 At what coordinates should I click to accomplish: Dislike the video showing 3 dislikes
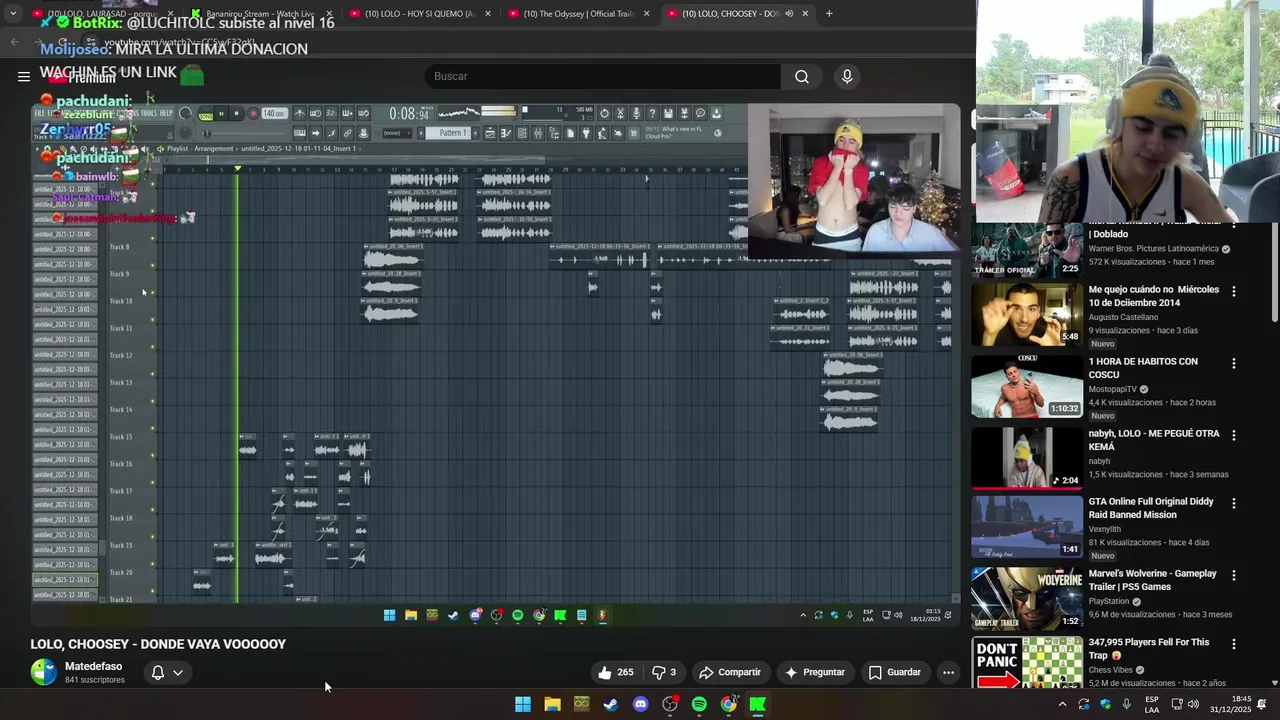point(664,672)
